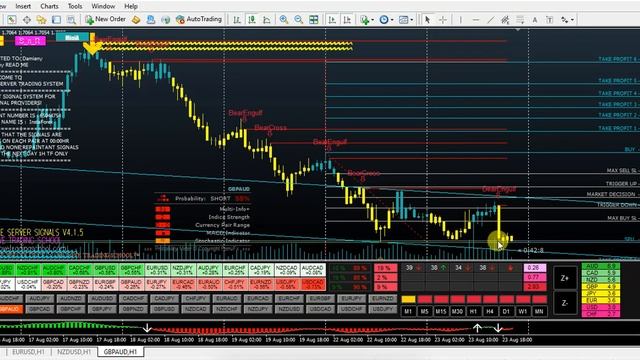Open the Charts menu
Viewport: 640px width, 360px height.
click(x=49, y=6)
